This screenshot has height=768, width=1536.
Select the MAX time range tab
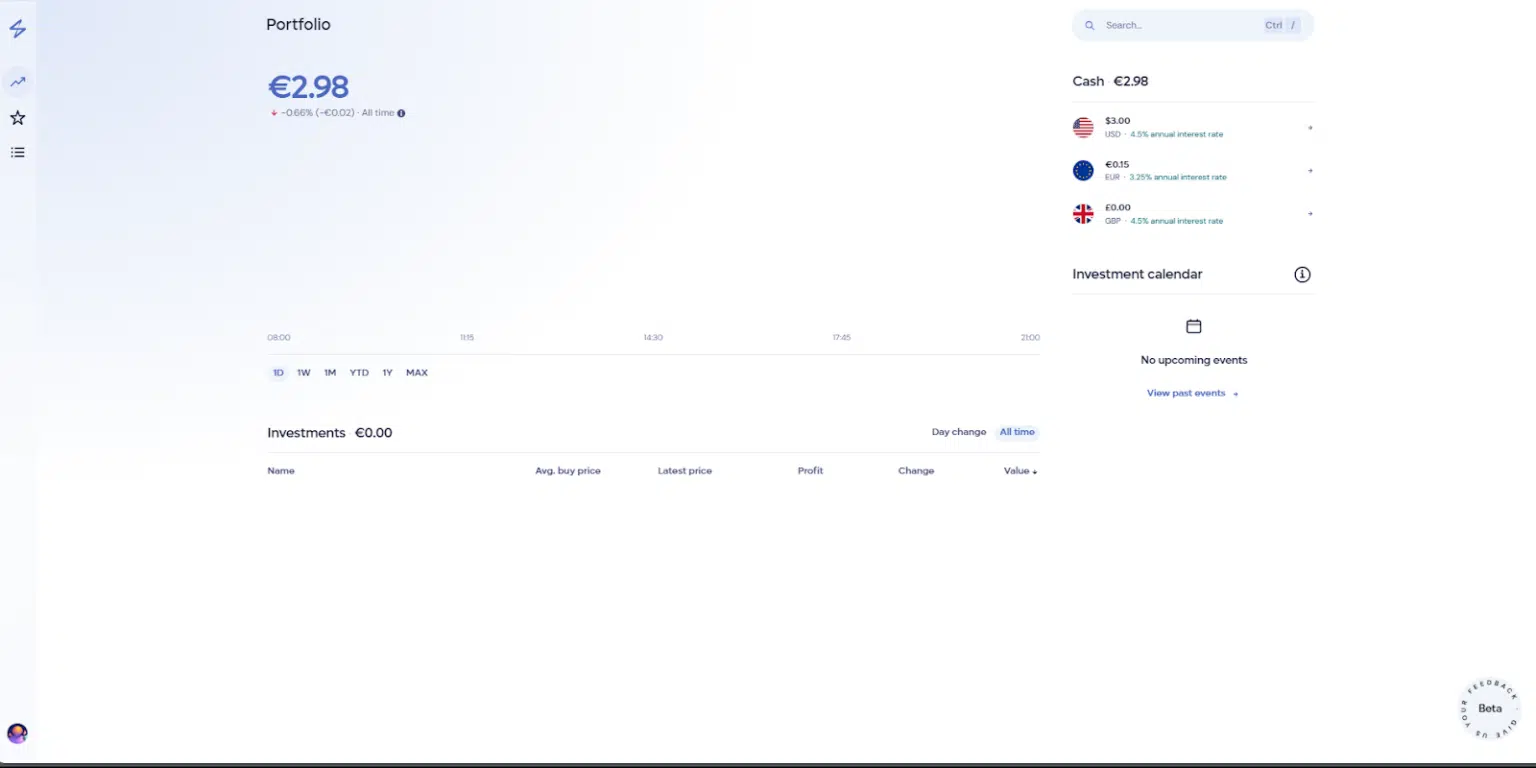pyautogui.click(x=417, y=372)
